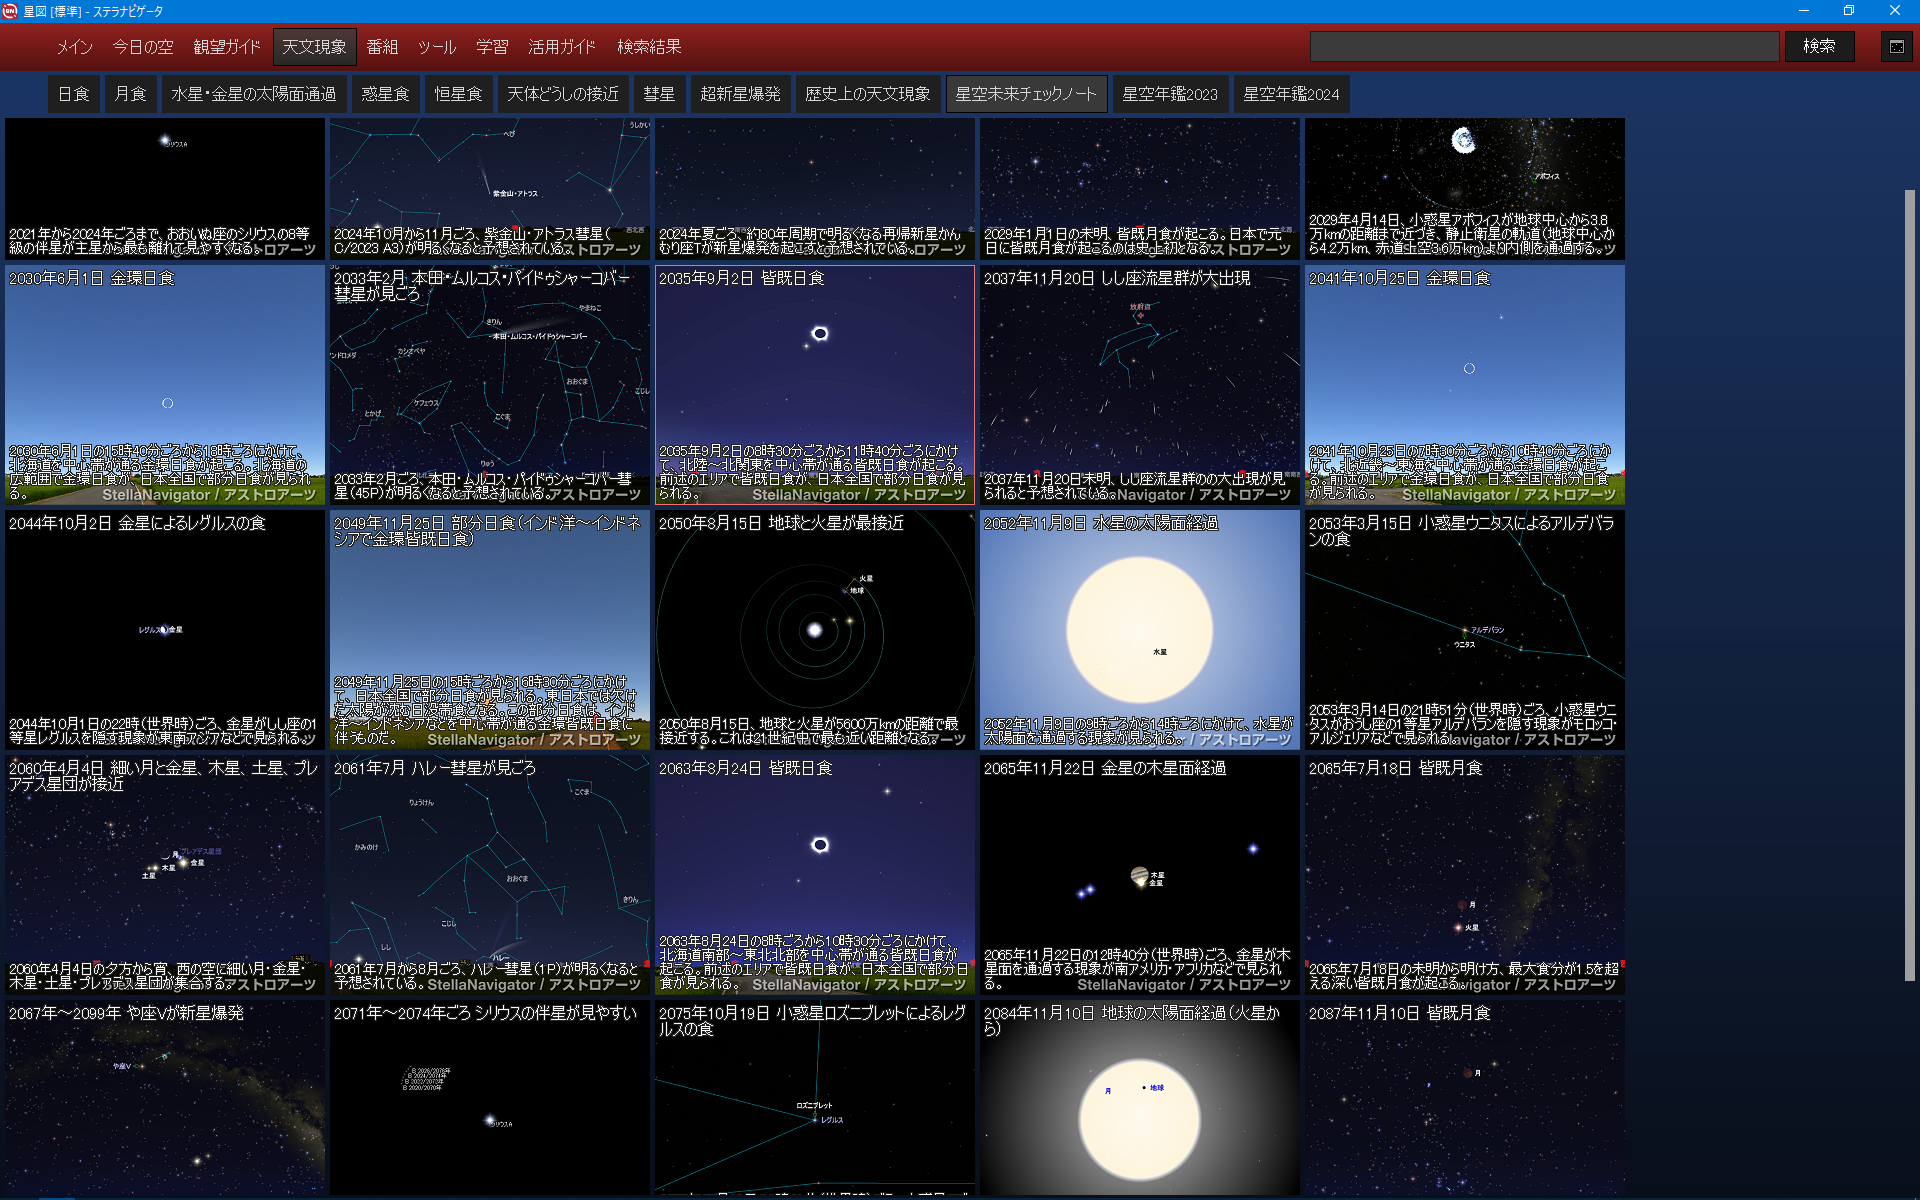Click the search input field
Viewport: 1920px width, 1200px height.
coord(1544,46)
